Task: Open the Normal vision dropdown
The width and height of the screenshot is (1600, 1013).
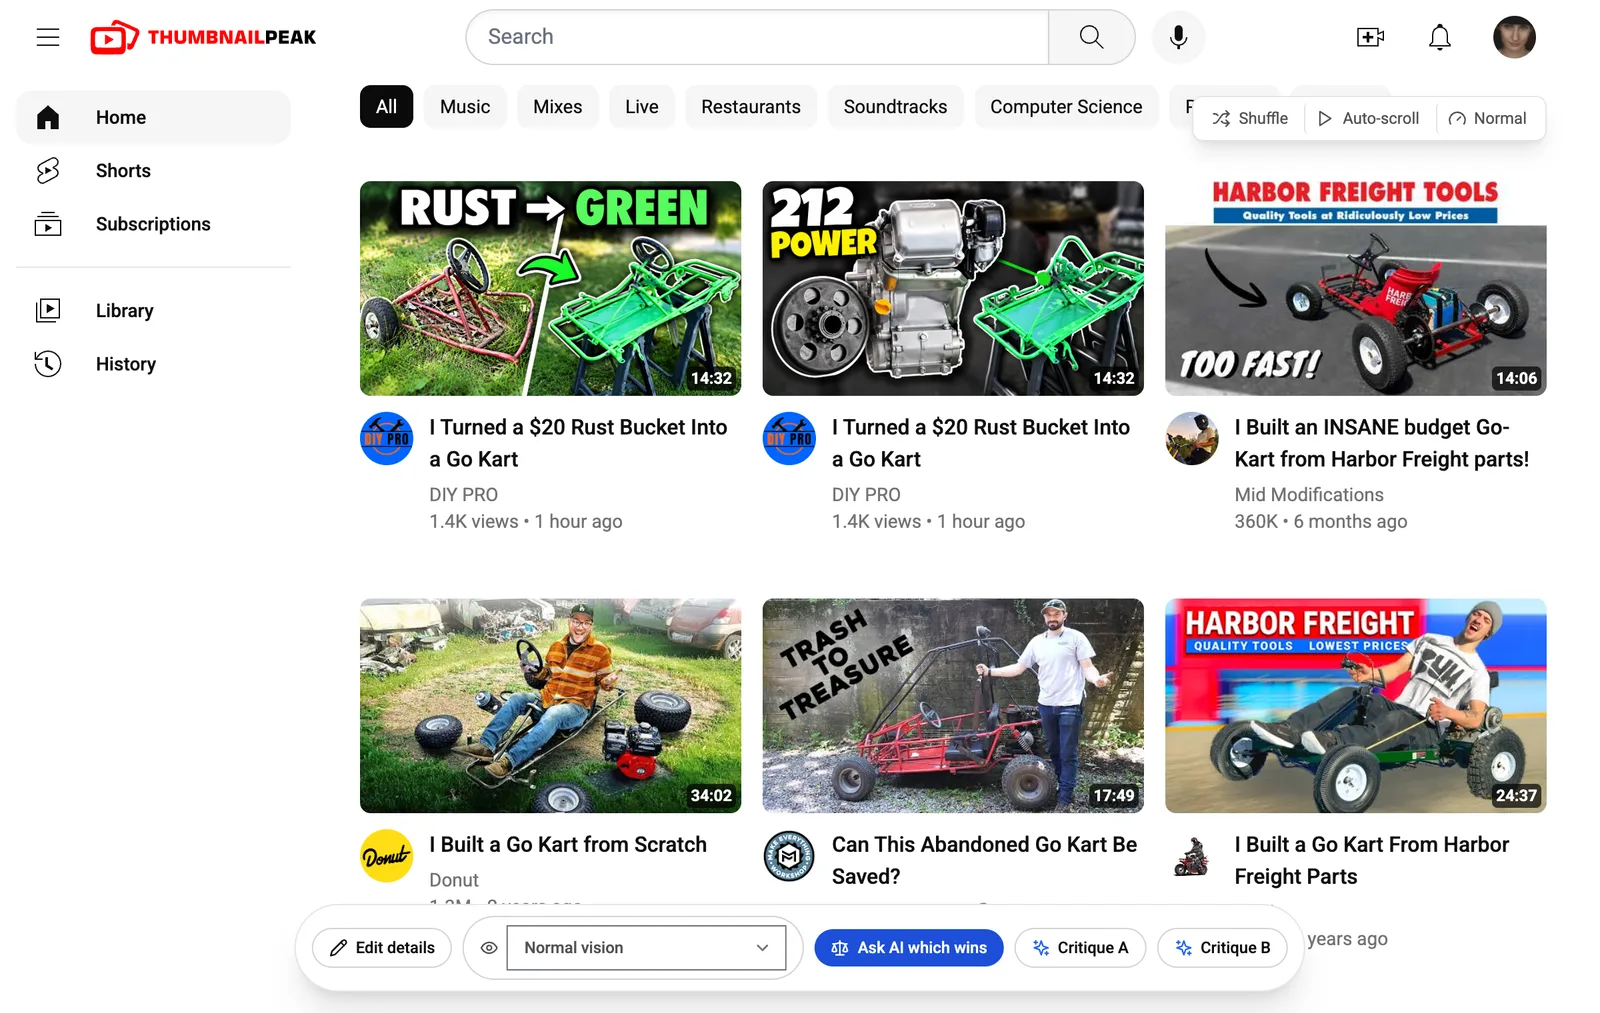Action: [646, 948]
